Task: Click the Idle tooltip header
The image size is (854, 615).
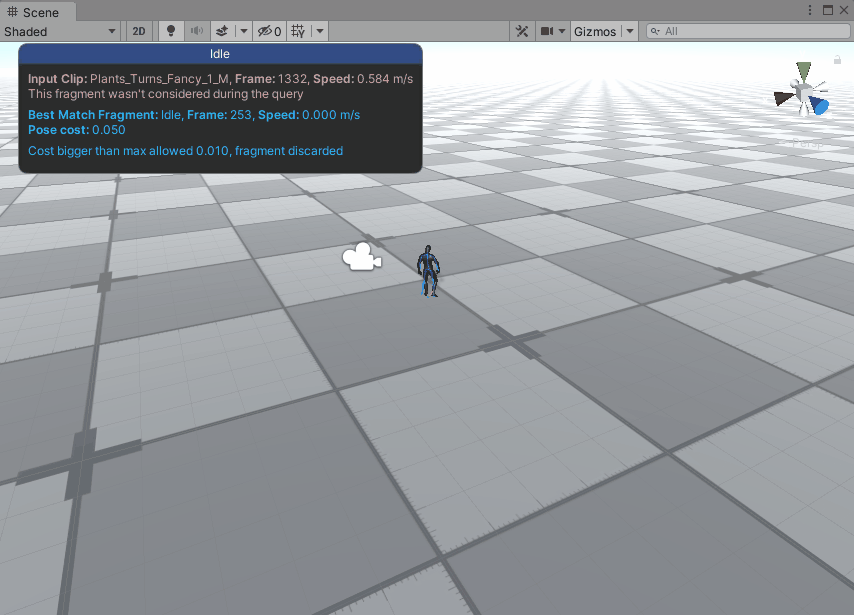Action: 220,54
